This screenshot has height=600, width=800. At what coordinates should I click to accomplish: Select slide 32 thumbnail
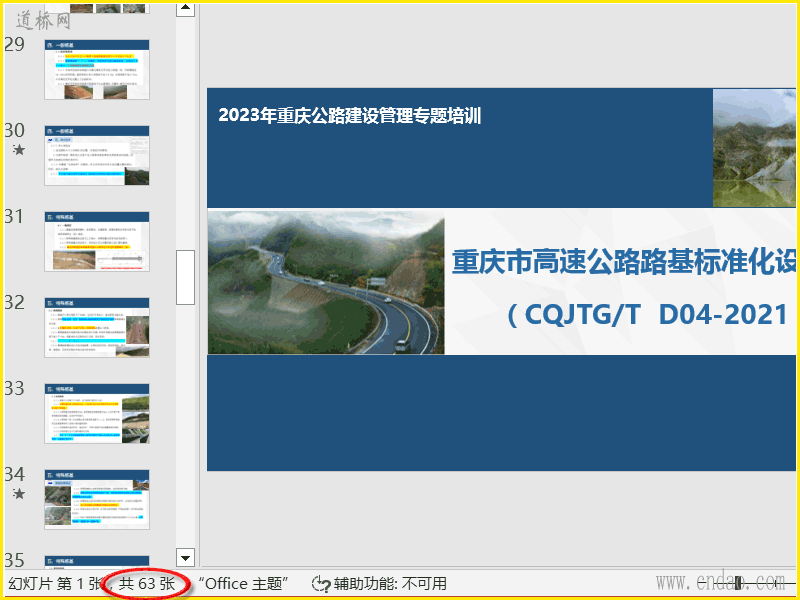coord(97,328)
